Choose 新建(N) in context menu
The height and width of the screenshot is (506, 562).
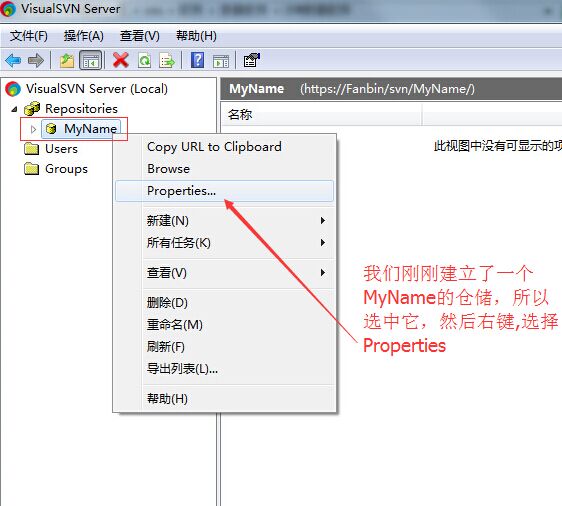point(224,220)
